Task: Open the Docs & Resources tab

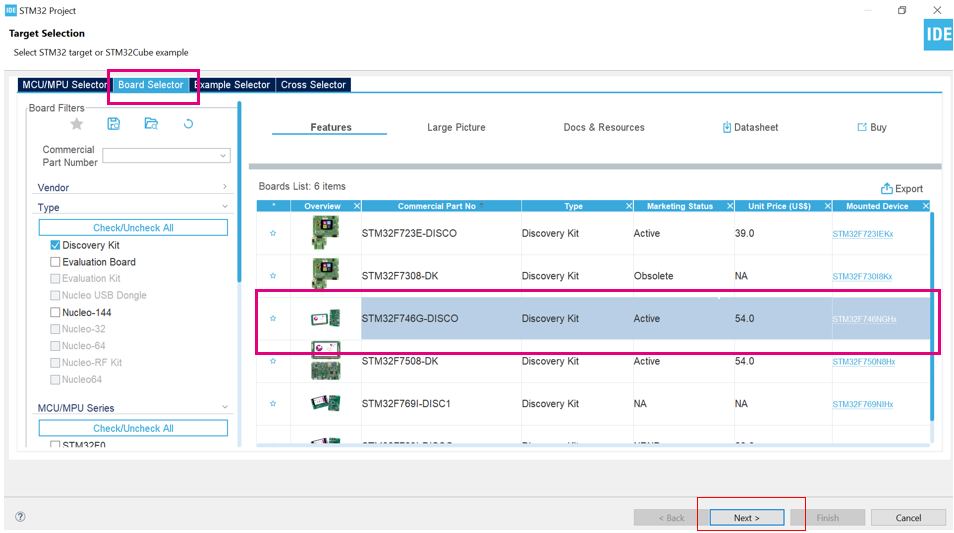Action: (604, 127)
